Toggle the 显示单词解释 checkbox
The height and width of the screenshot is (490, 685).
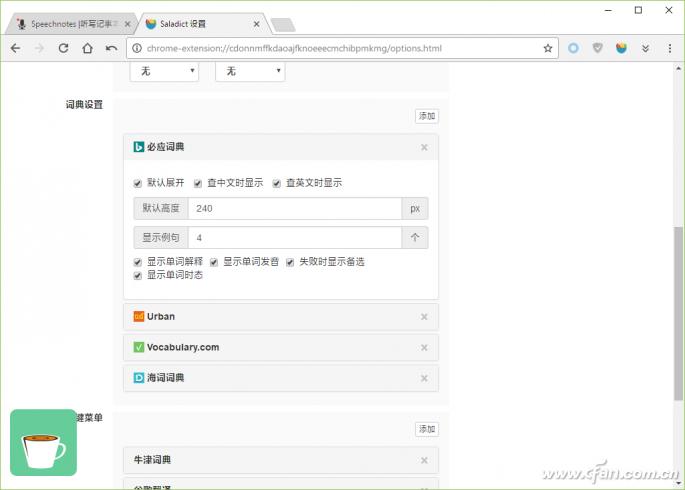pyautogui.click(x=138, y=262)
